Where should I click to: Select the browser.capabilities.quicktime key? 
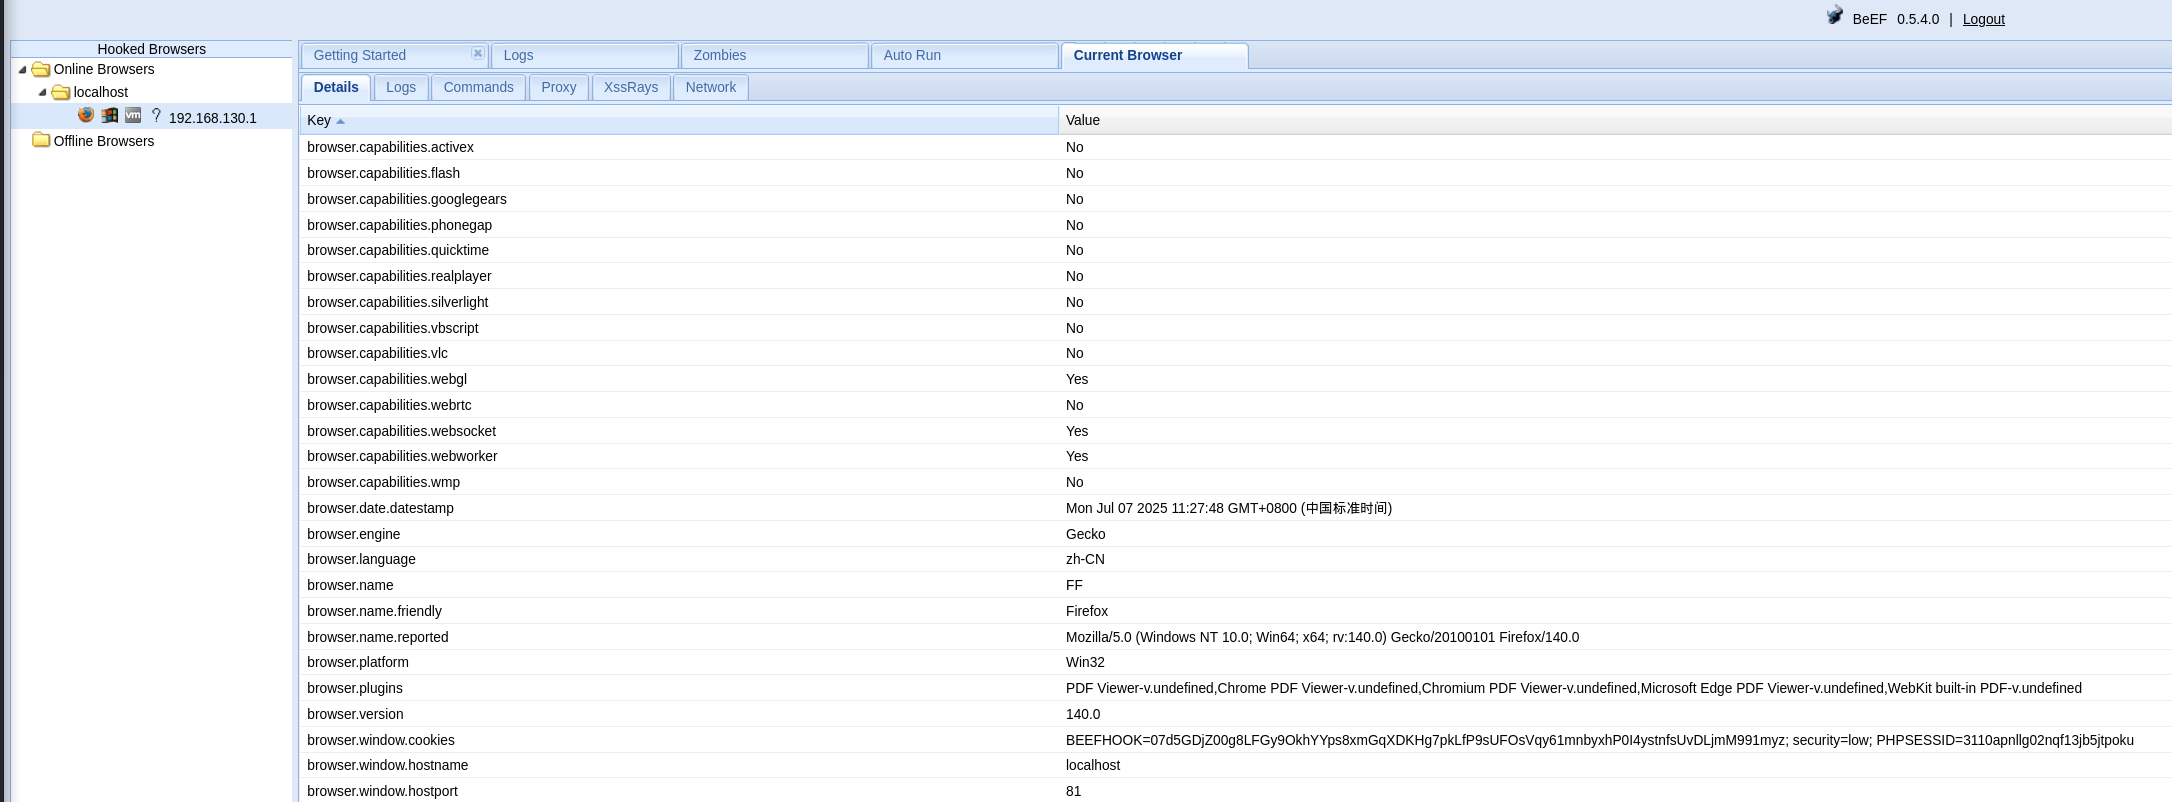[x=398, y=250]
